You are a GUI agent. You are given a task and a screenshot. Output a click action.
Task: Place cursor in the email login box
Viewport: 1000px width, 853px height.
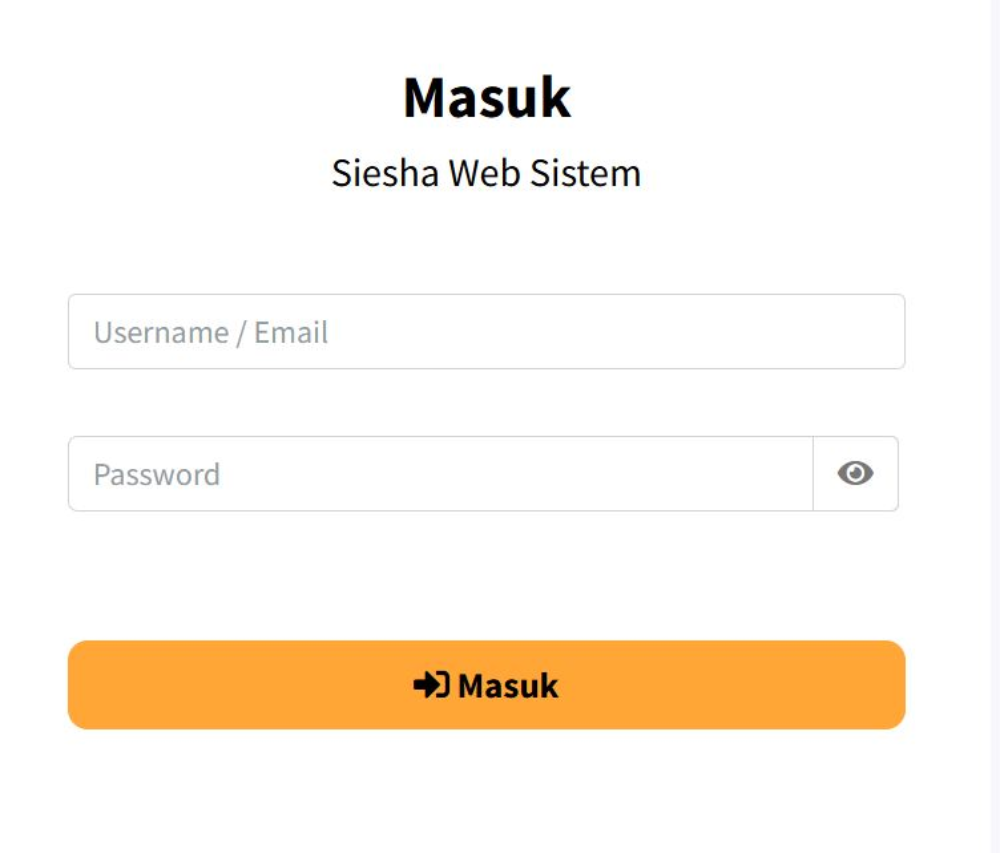pos(486,332)
